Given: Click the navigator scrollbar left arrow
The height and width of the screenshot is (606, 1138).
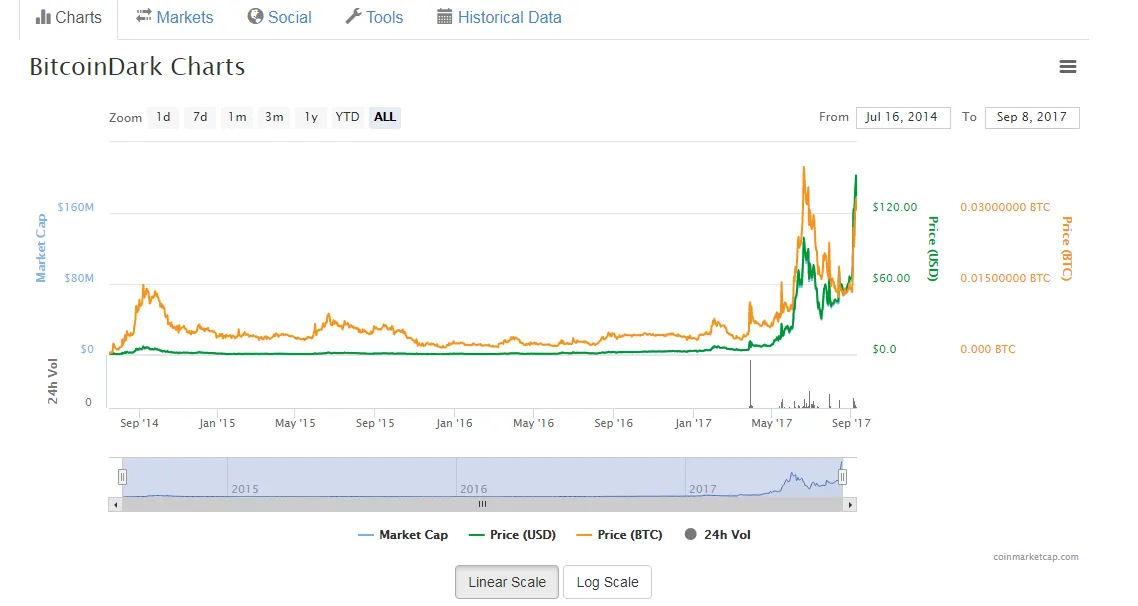Looking at the screenshot, I should point(115,504).
